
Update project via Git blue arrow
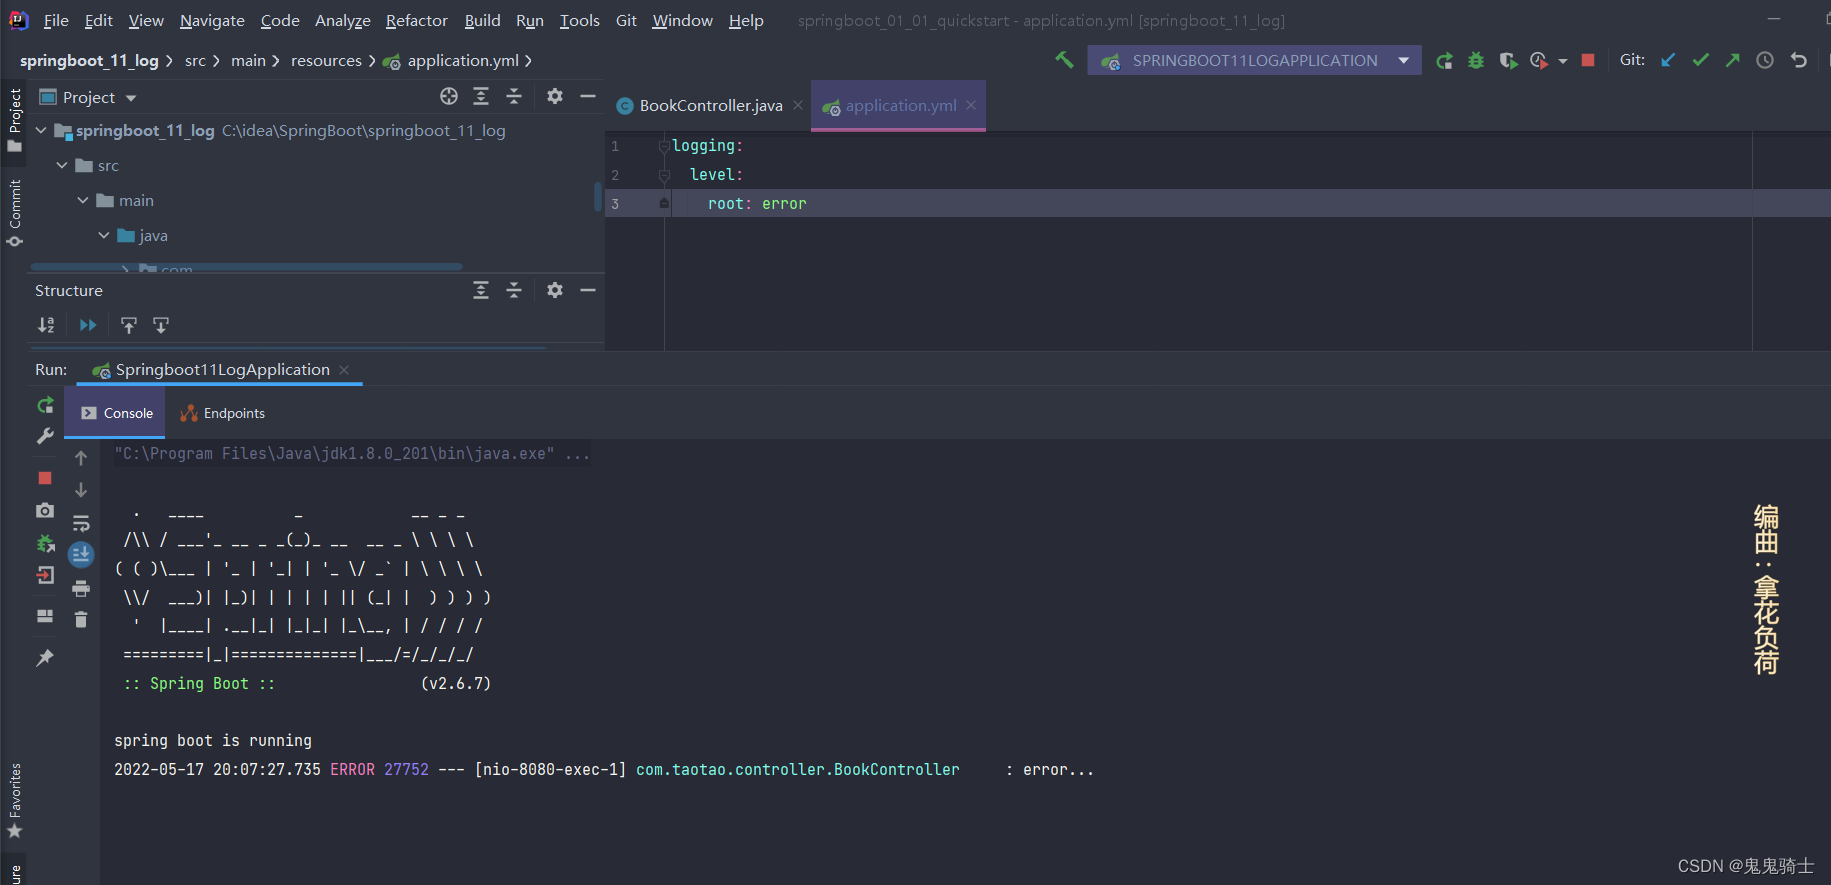[1668, 61]
